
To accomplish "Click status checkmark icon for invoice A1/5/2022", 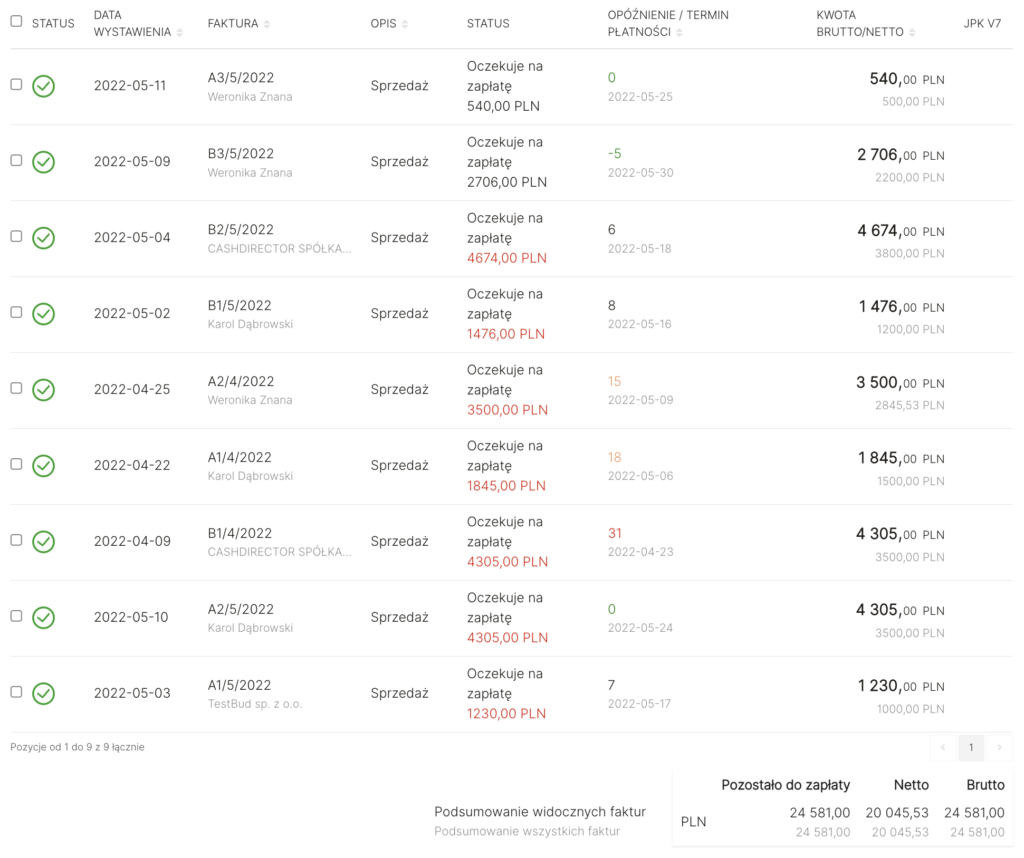I will (x=43, y=694).
